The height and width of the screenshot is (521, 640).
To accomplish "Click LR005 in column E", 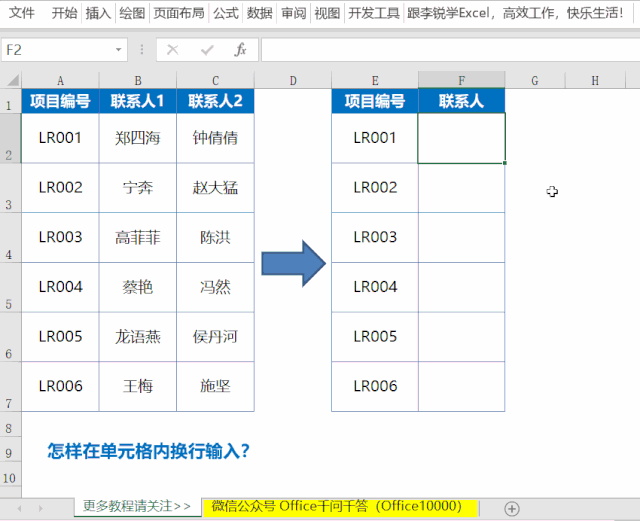I will pos(375,337).
